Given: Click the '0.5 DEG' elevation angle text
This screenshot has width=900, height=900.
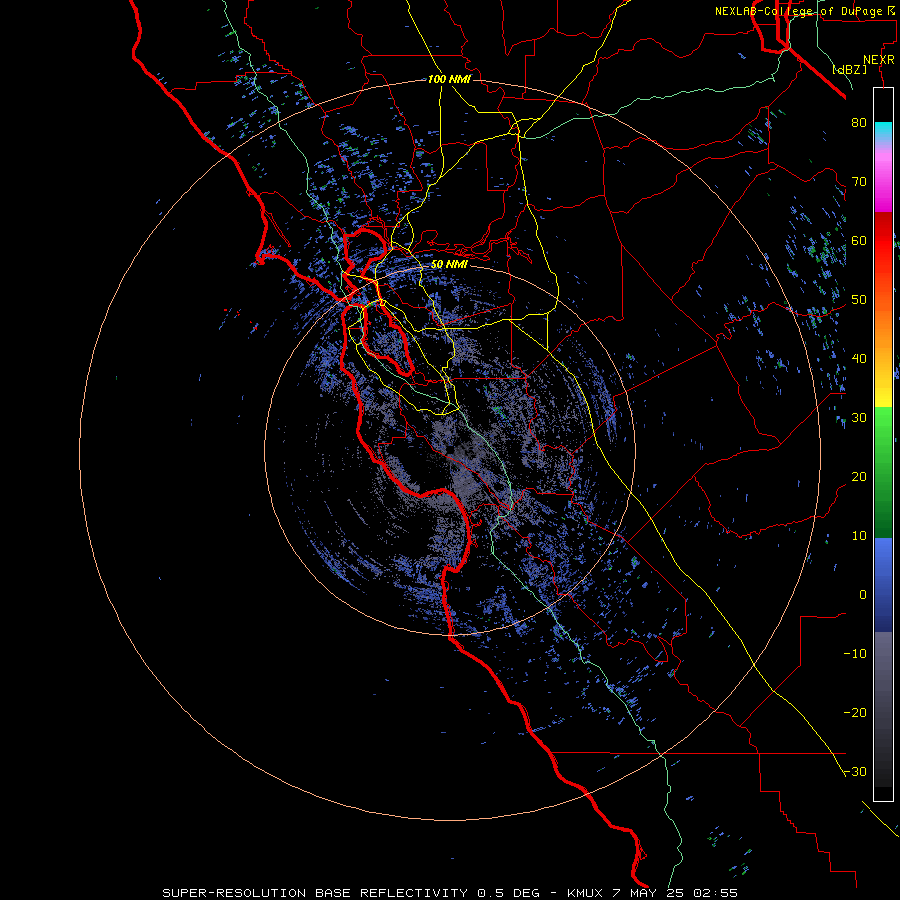Looking at the screenshot, I should [509, 893].
